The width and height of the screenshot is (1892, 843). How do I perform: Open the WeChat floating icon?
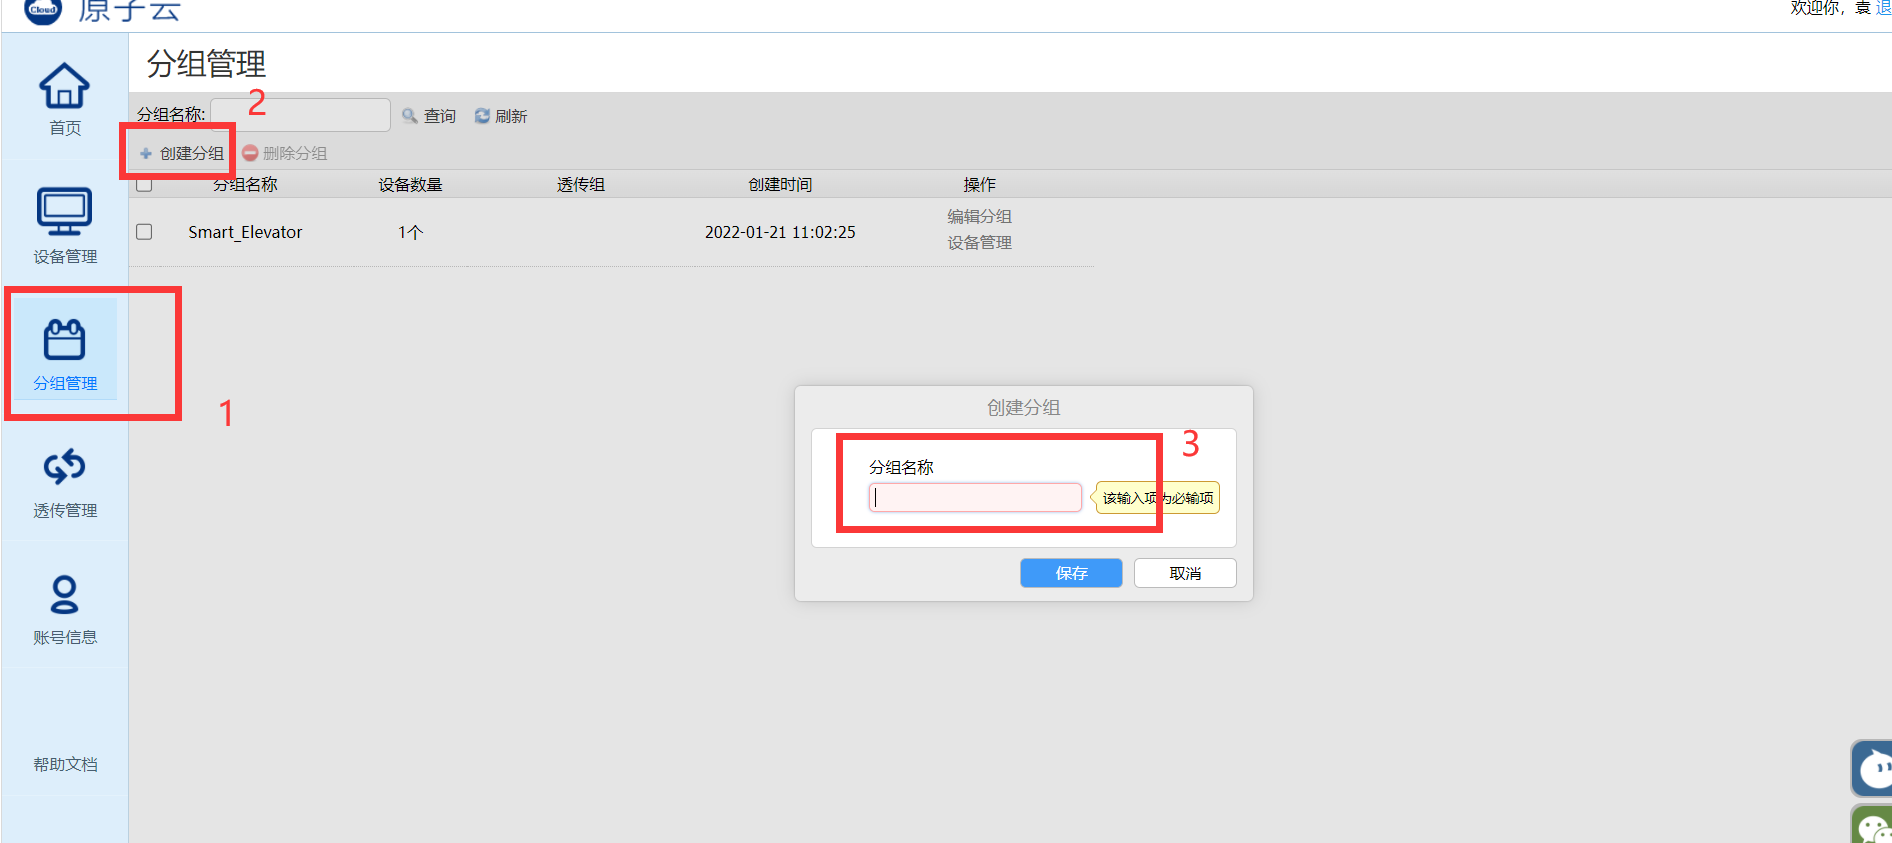pos(1872,826)
